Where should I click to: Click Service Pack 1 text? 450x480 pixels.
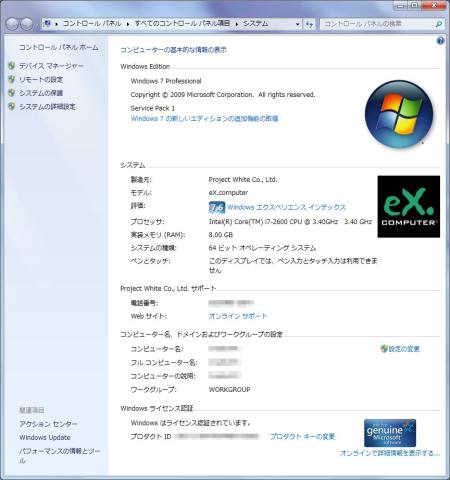pos(153,108)
